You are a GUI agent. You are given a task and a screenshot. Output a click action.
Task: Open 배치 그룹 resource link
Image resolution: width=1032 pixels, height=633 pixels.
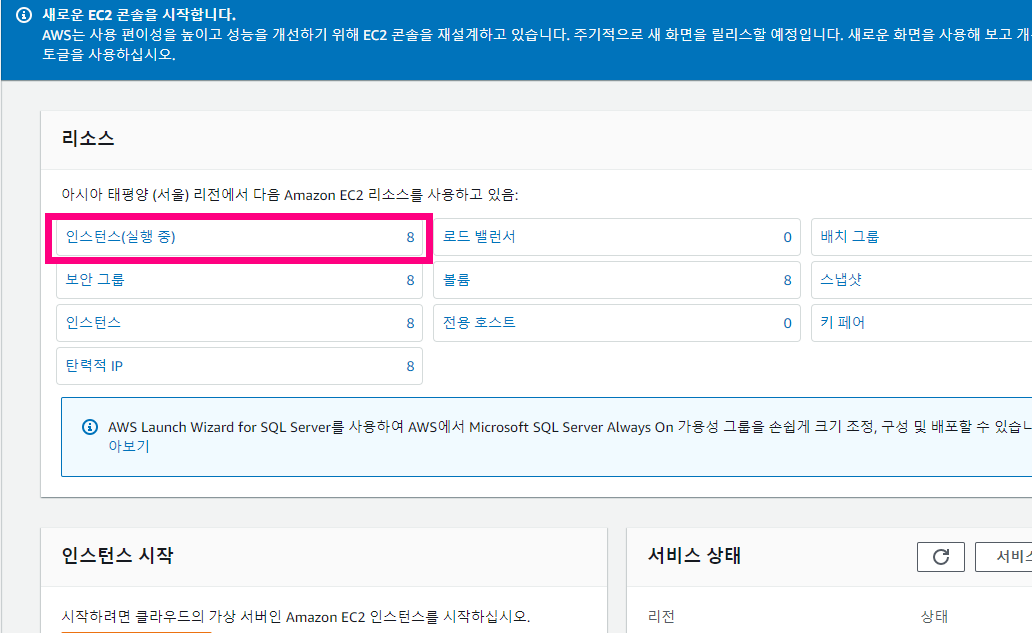[x=850, y=237]
